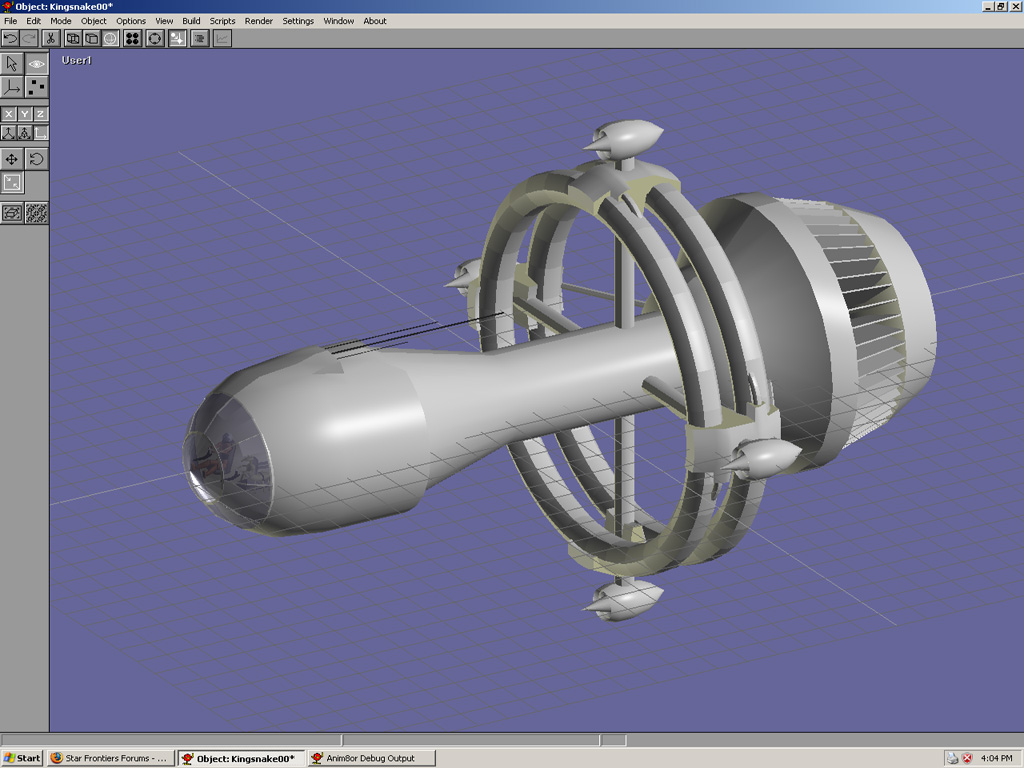Open the Render menu

[259, 21]
